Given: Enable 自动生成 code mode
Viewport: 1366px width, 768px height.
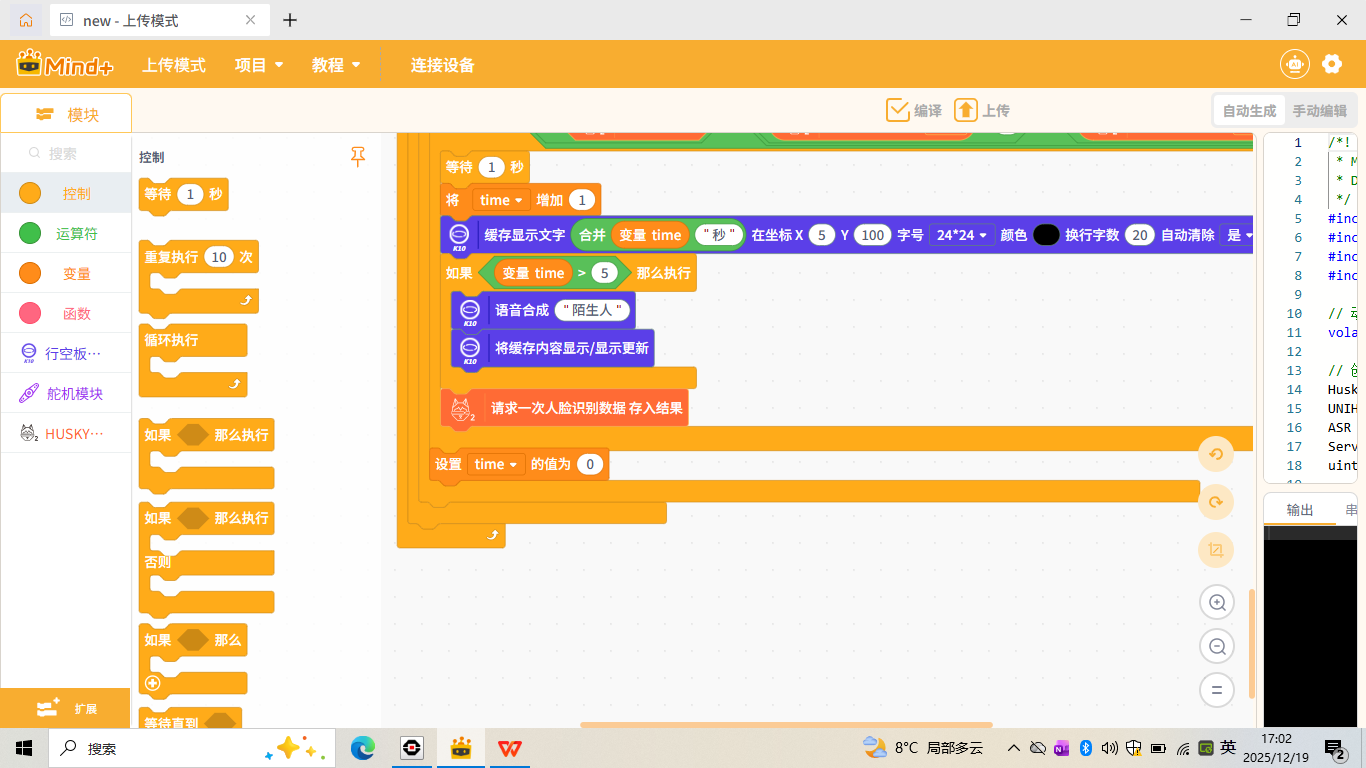Looking at the screenshot, I should click(1248, 110).
